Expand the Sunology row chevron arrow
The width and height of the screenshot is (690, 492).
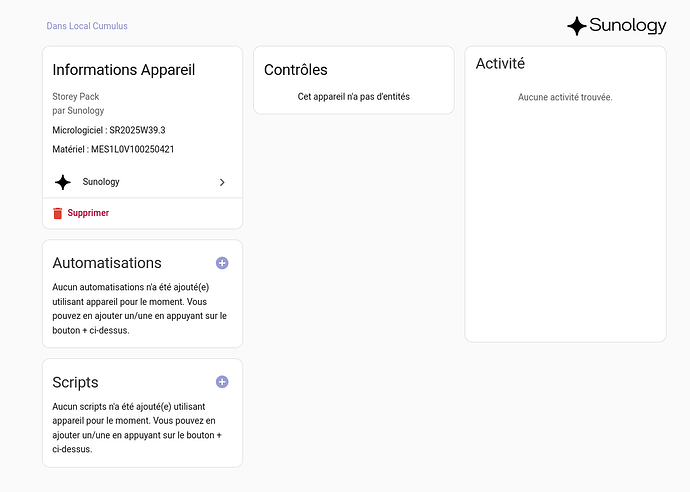222,182
